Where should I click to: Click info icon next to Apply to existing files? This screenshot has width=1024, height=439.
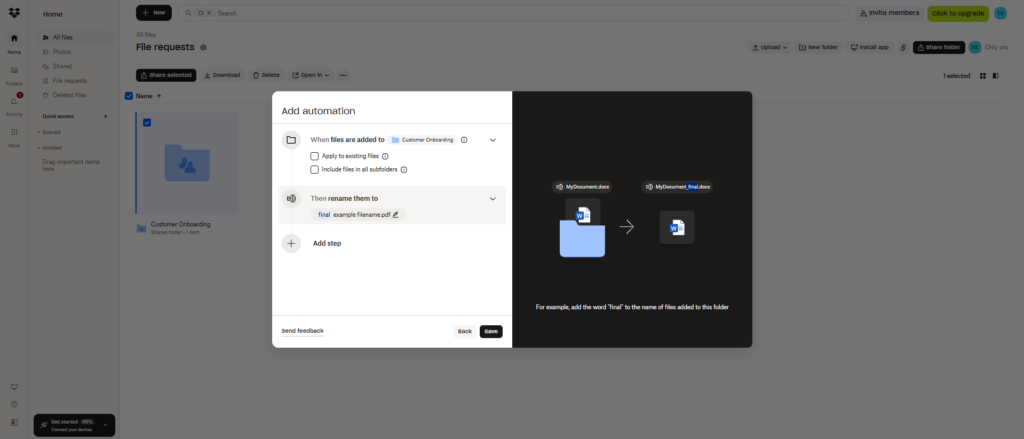click(x=385, y=156)
